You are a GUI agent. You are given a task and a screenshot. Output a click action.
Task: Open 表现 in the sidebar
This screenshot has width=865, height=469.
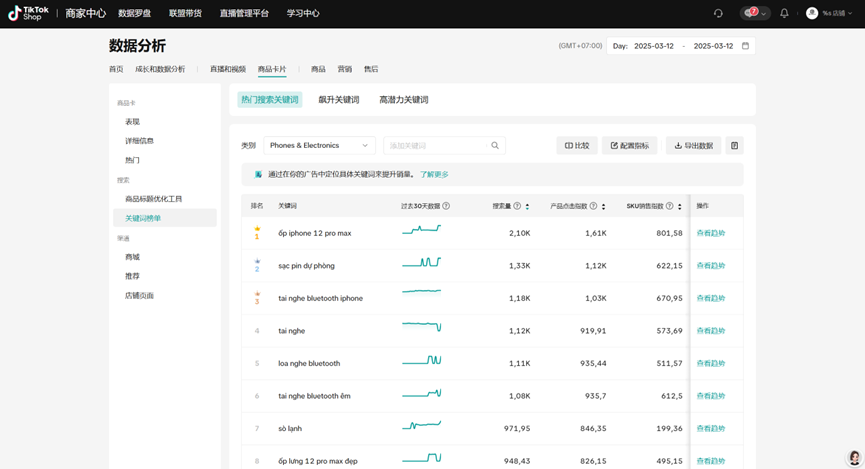point(132,121)
